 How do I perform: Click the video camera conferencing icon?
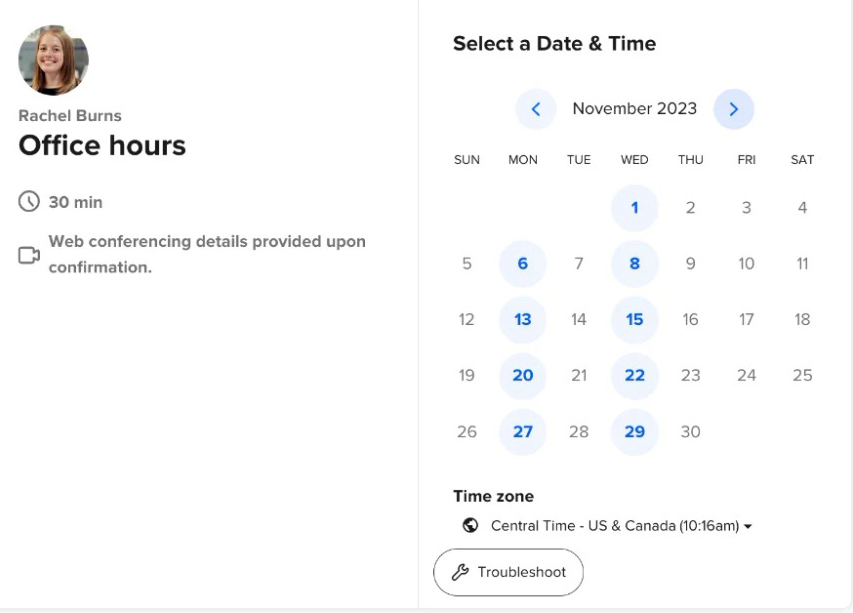tap(28, 256)
